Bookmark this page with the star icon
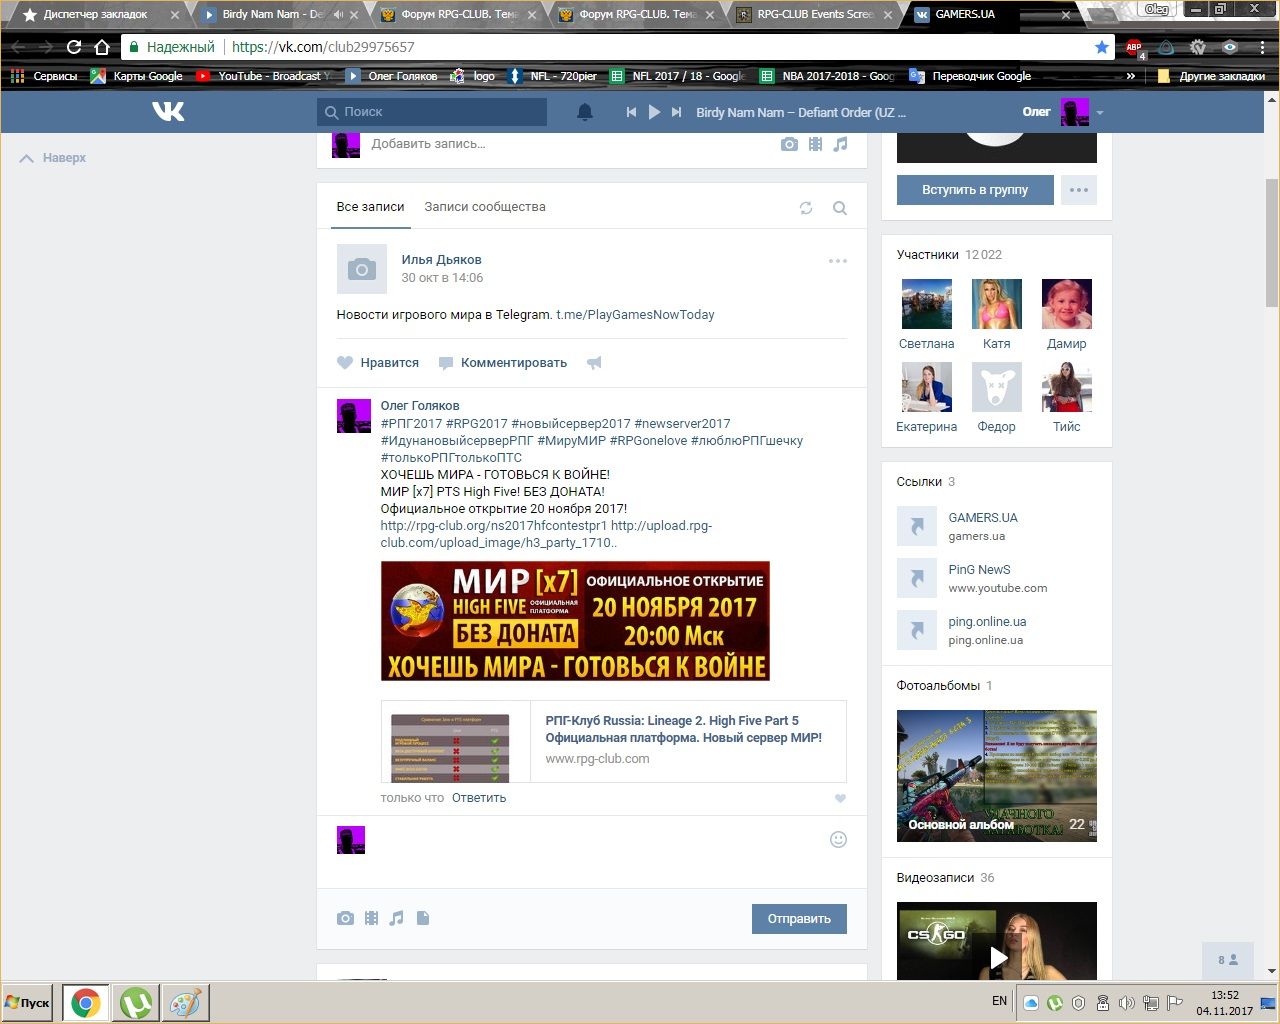Viewport: 1280px width, 1024px height. [1102, 47]
